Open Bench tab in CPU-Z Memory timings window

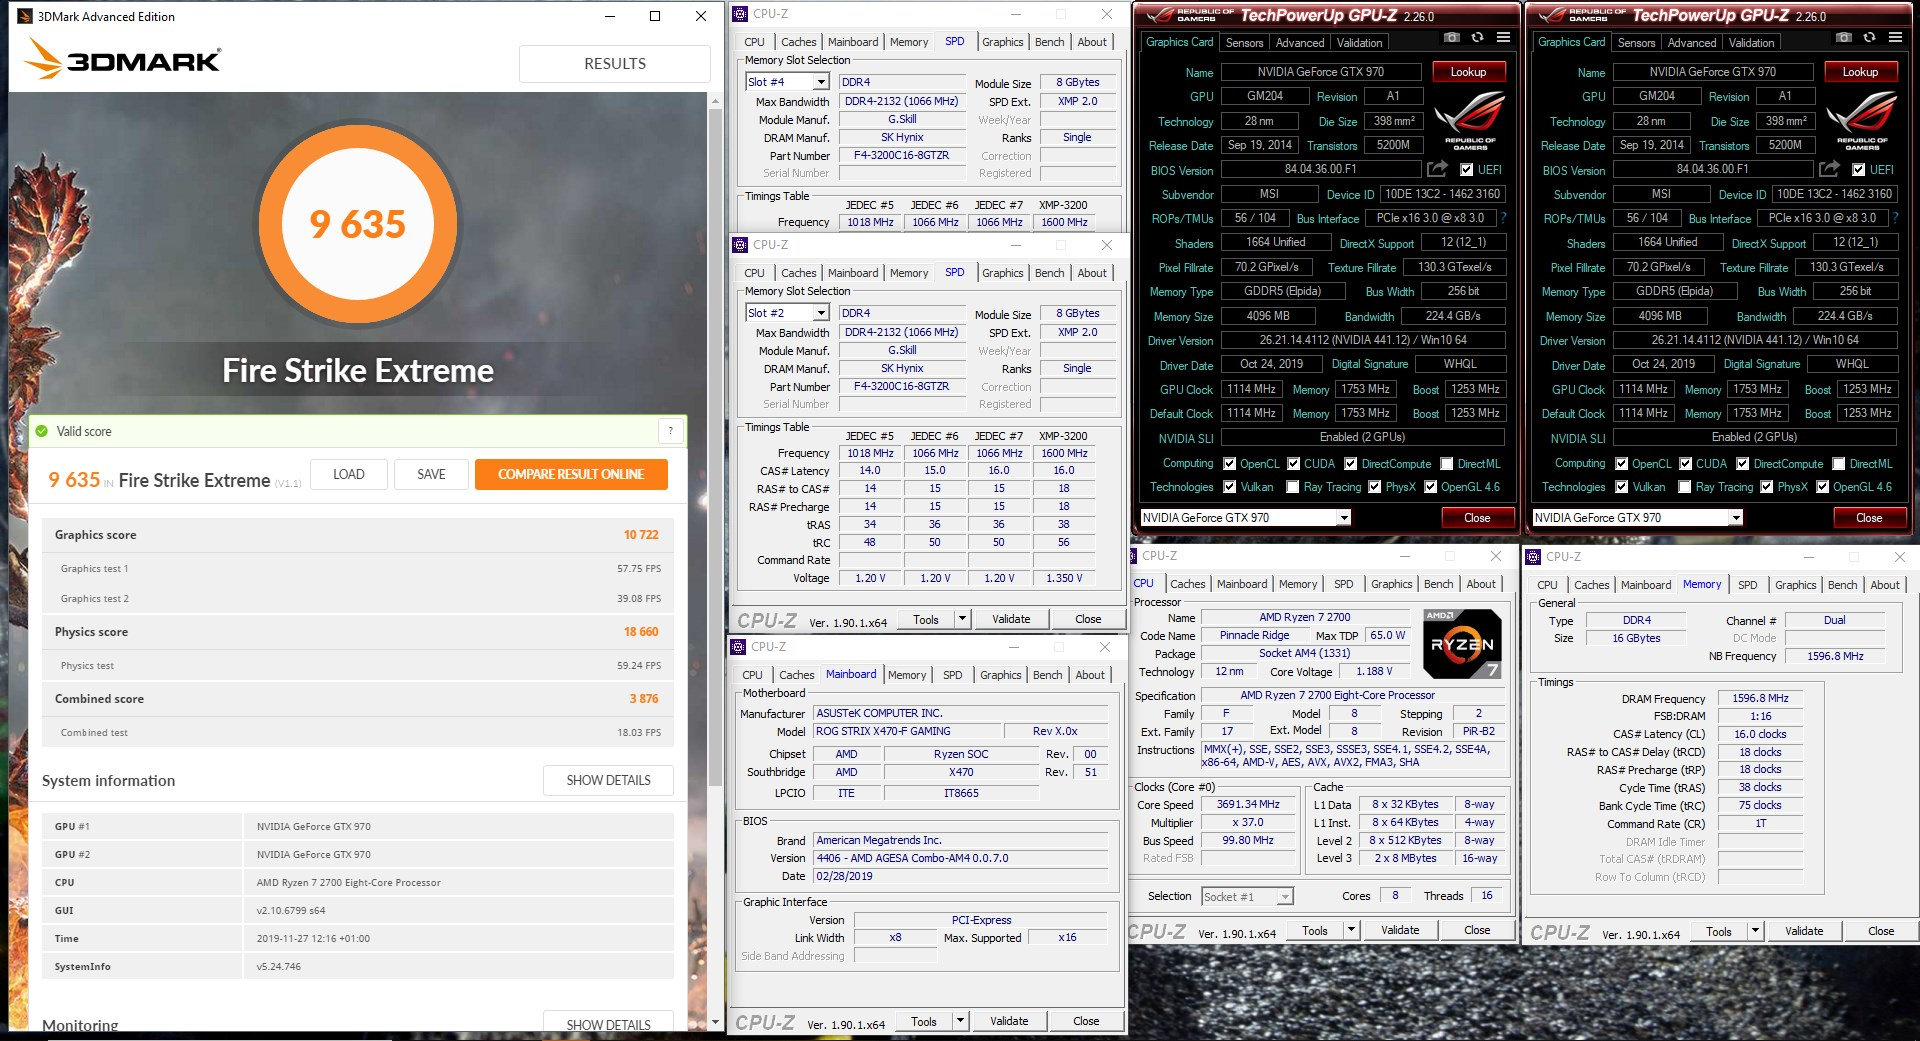click(x=1842, y=585)
